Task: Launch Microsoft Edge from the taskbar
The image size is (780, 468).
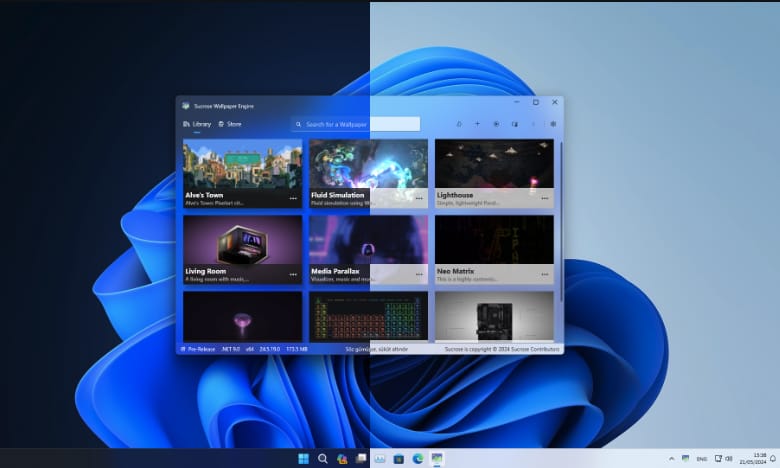Action: point(418,459)
